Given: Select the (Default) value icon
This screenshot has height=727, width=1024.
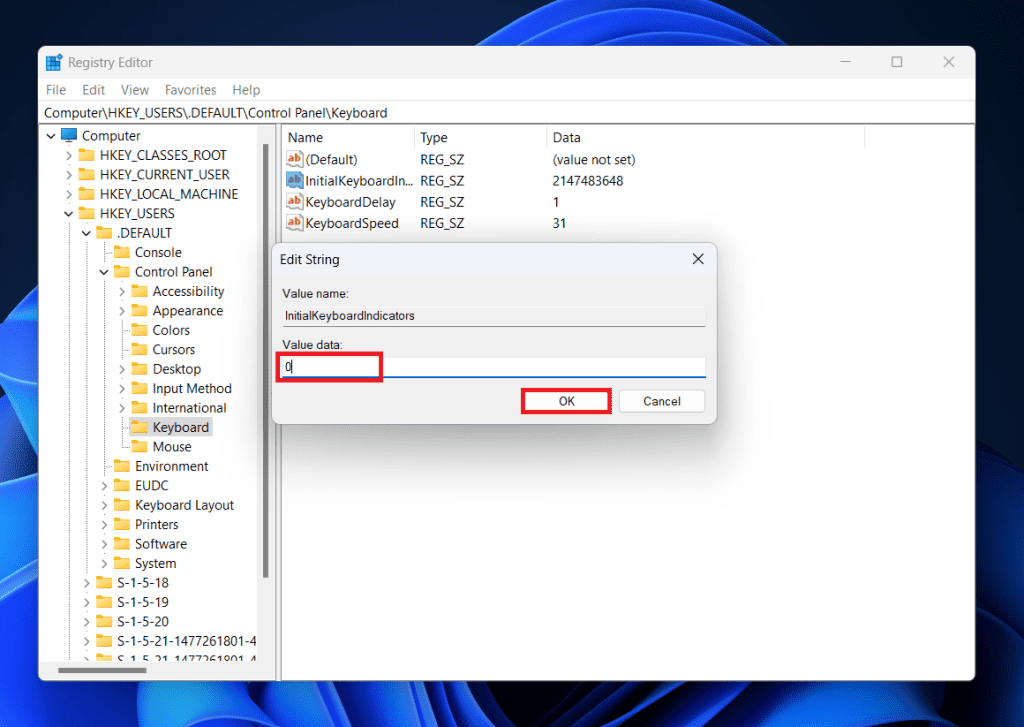Looking at the screenshot, I should 295,159.
